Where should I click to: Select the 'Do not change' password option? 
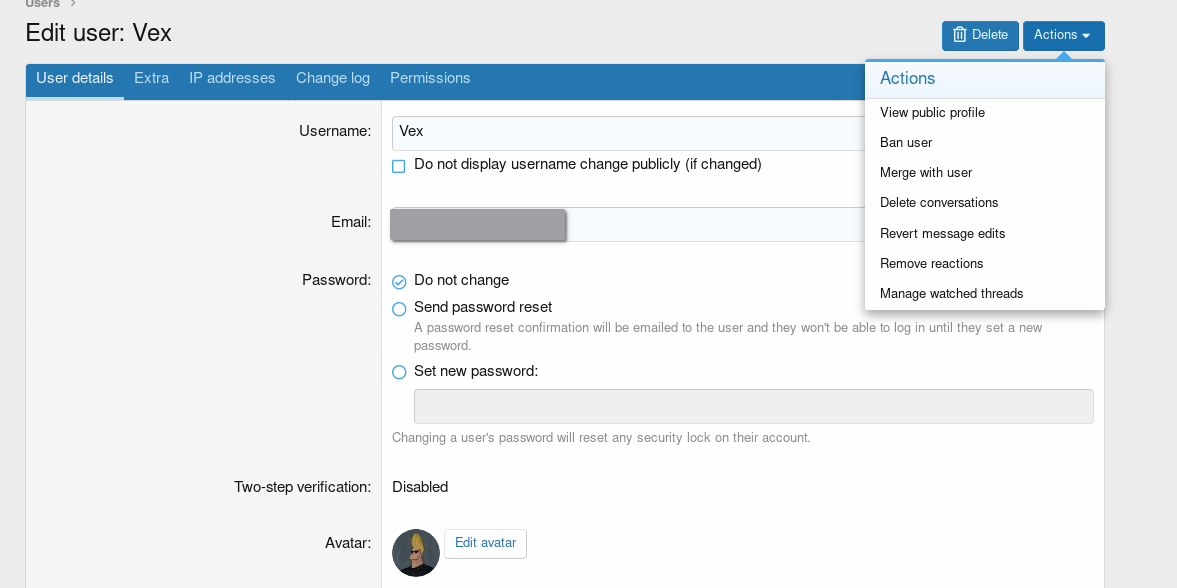click(400, 282)
